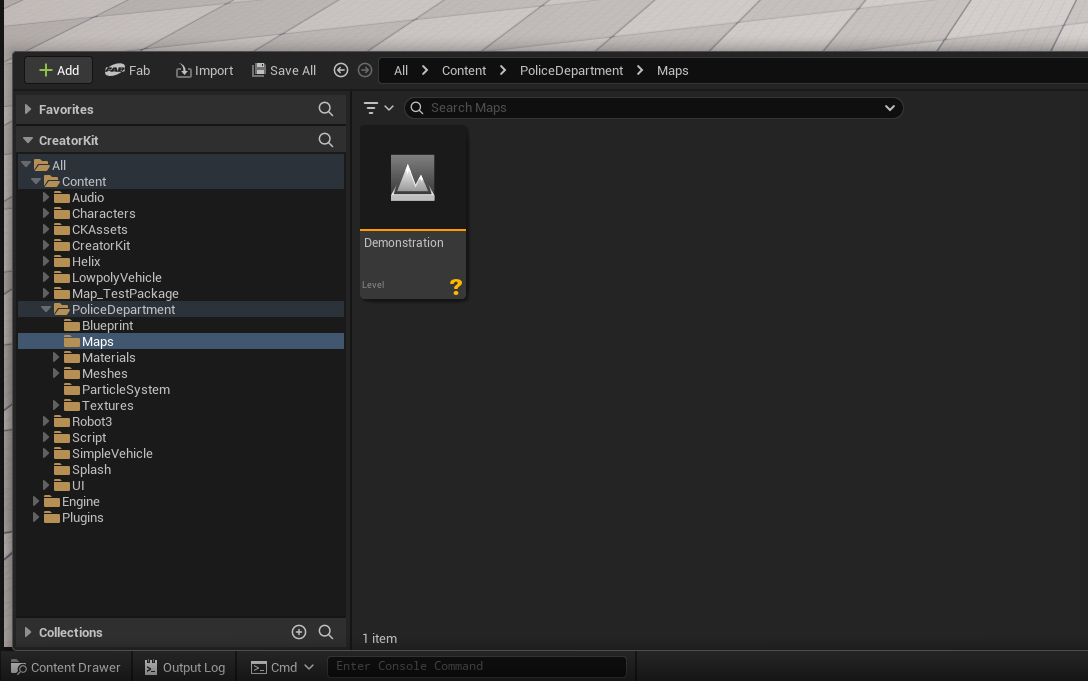Click the search icon in Favorites
Screen dimensions: 1088x681
(x=326, y=109)
